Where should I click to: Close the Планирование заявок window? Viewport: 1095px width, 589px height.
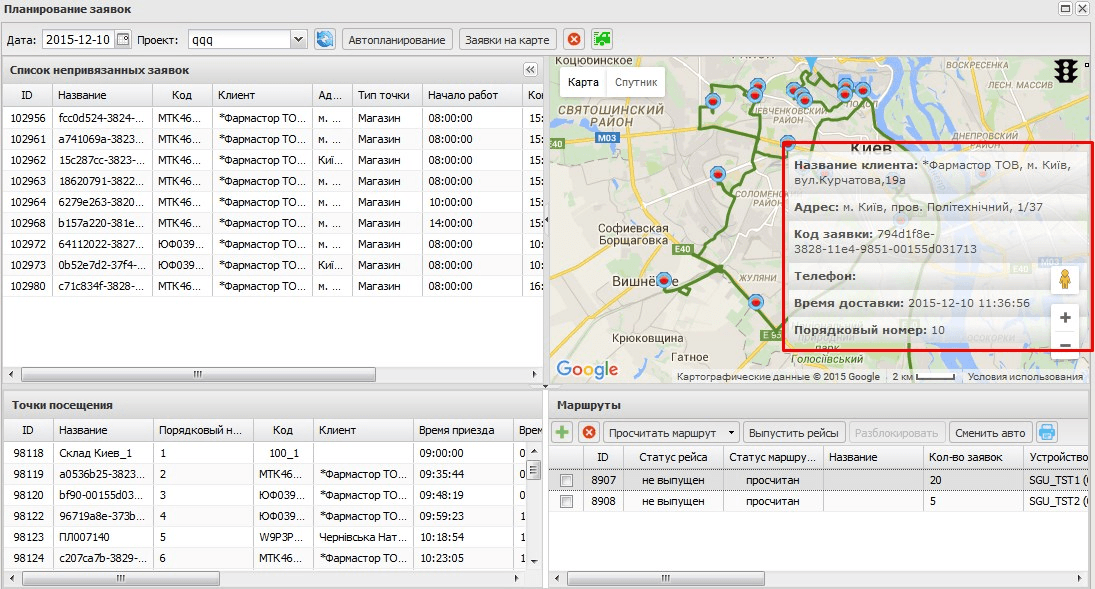1082,8
